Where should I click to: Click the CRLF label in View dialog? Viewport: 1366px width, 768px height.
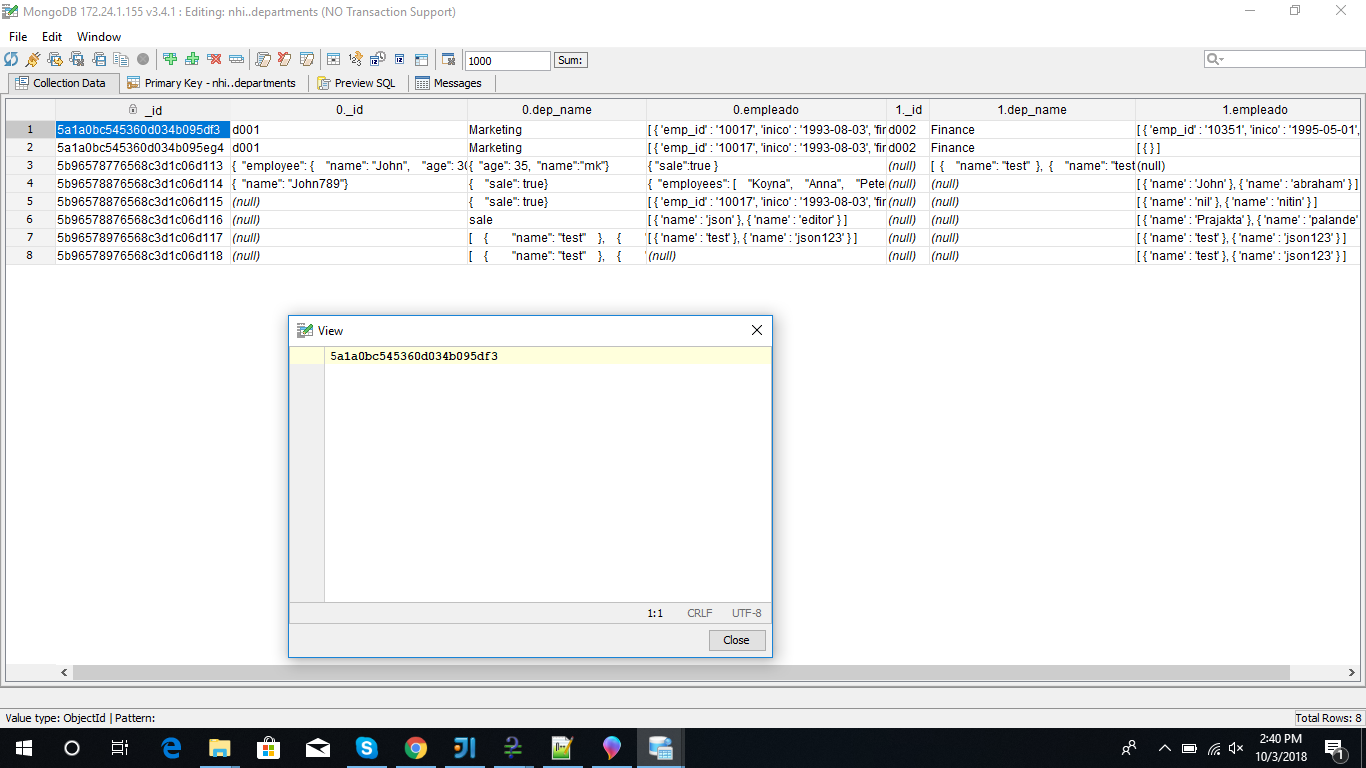point(700,613)
